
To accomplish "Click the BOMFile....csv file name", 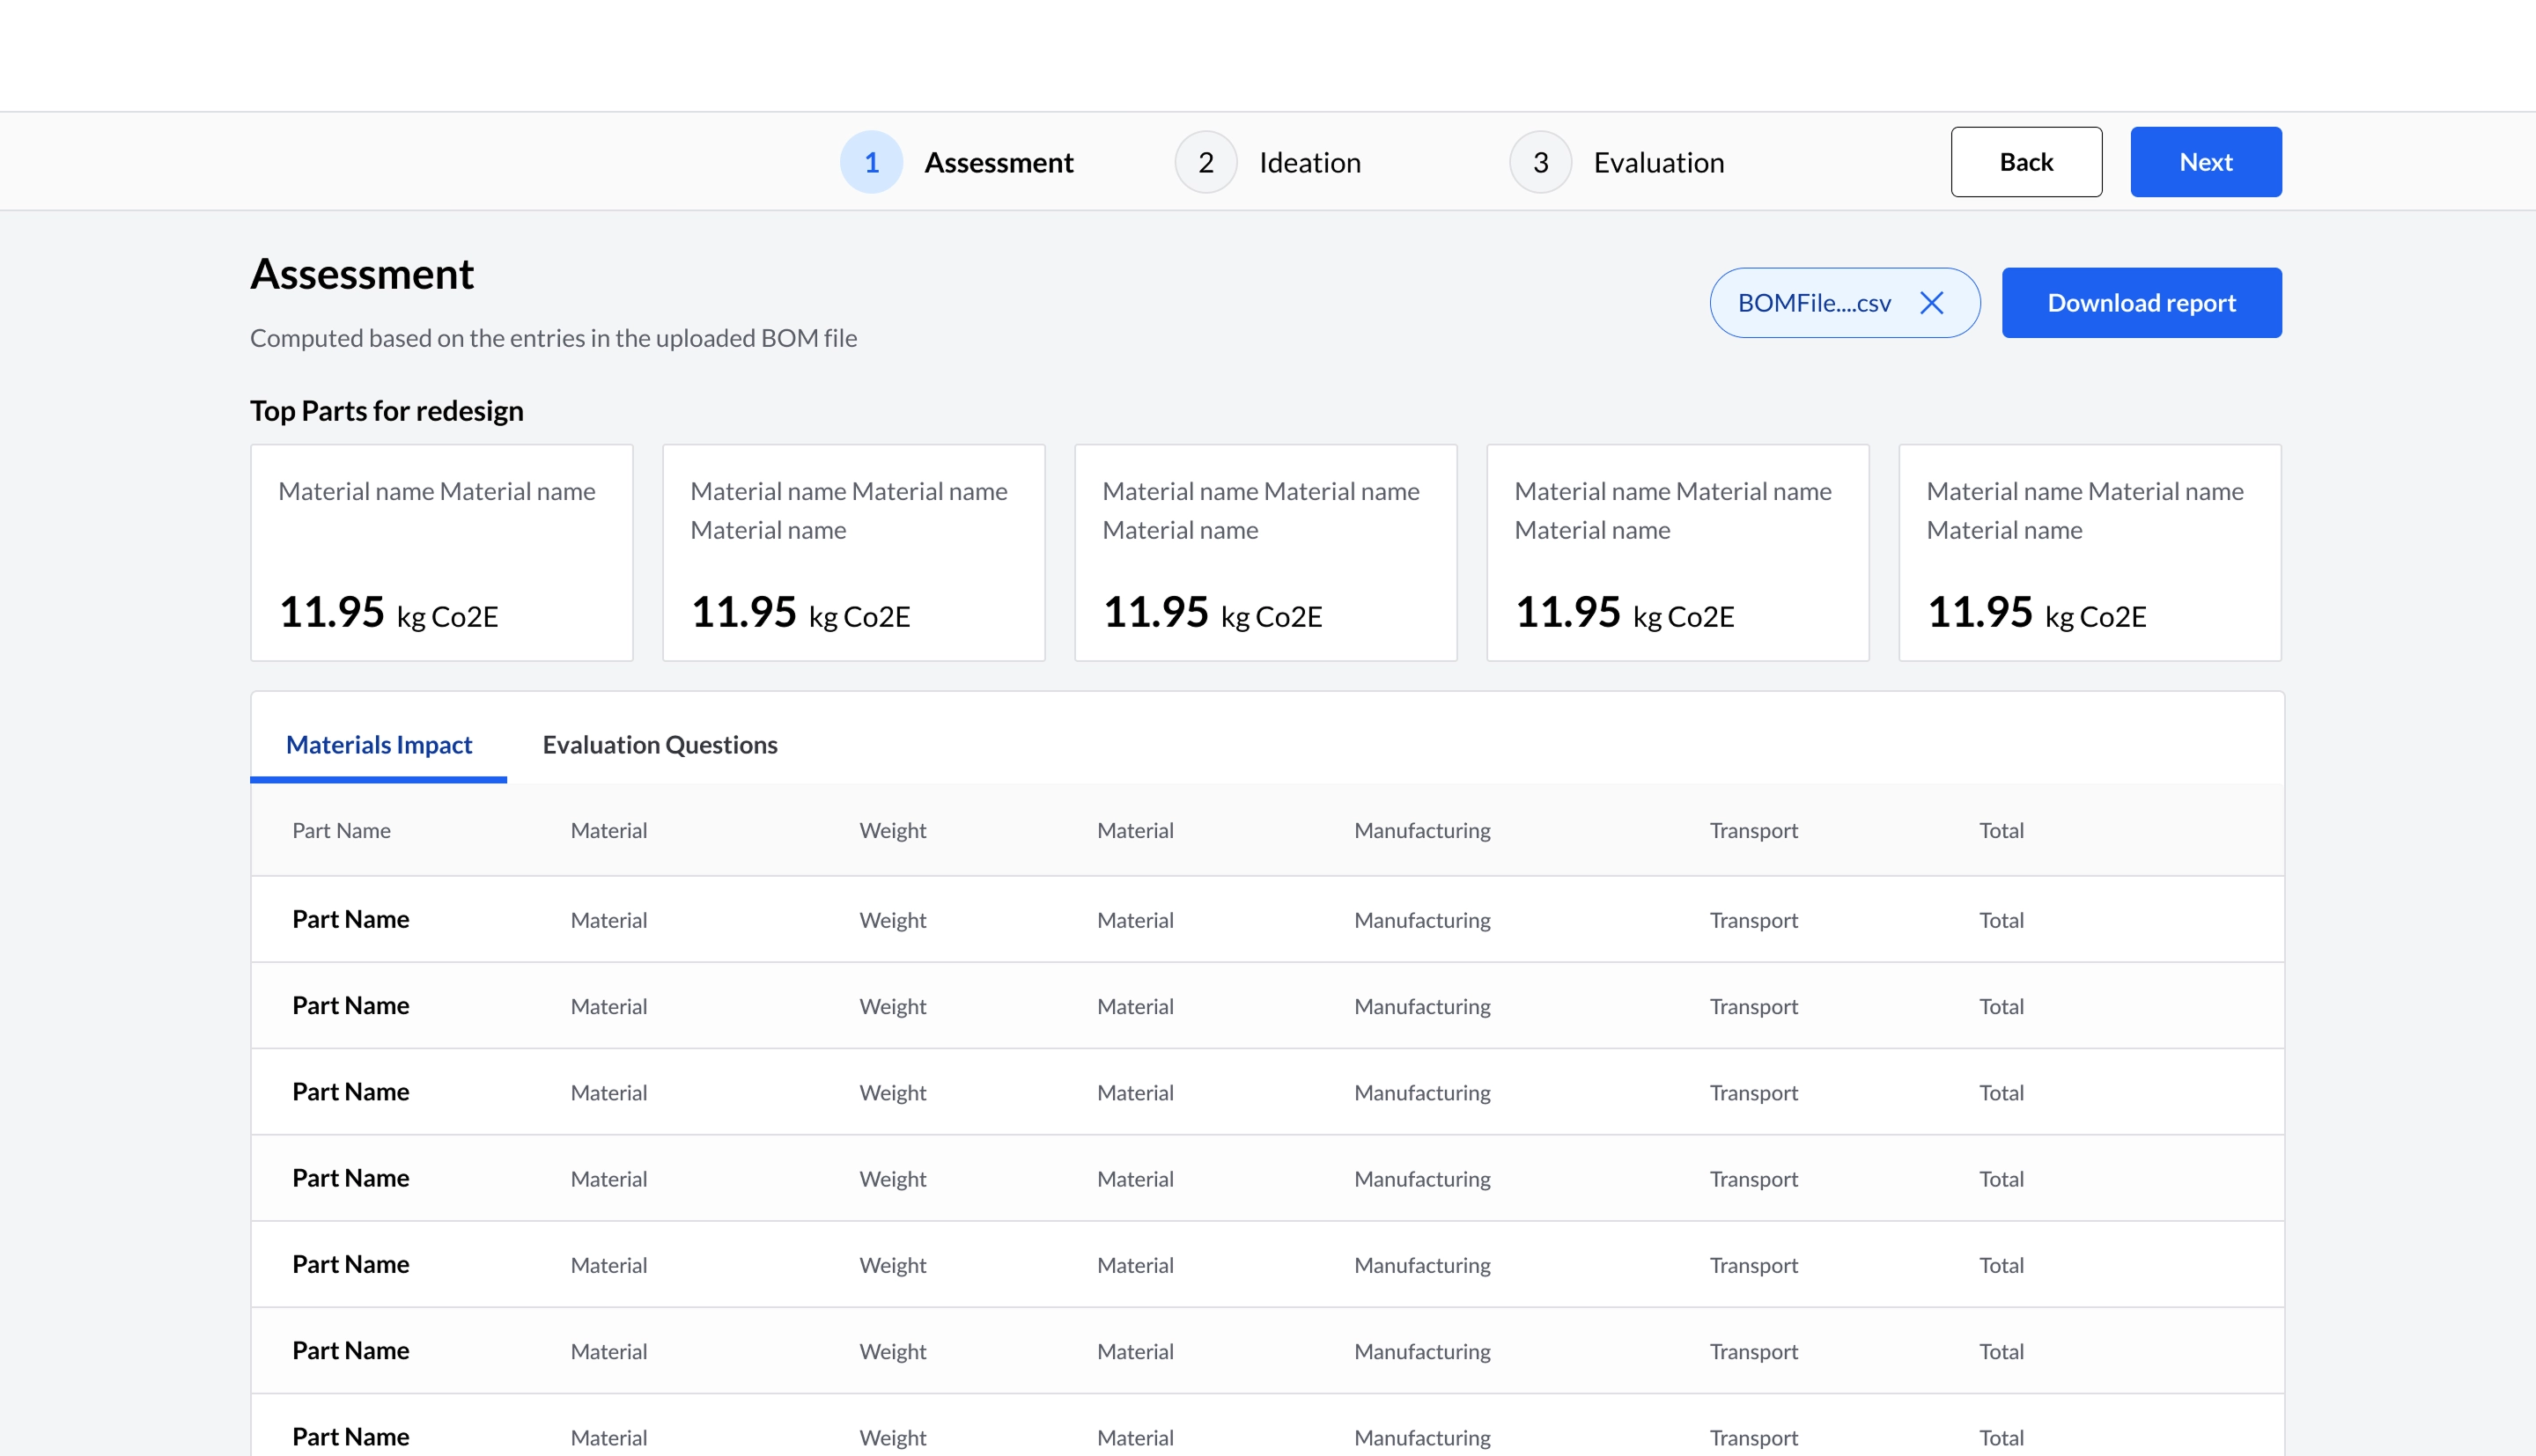I will [1814, 303].
